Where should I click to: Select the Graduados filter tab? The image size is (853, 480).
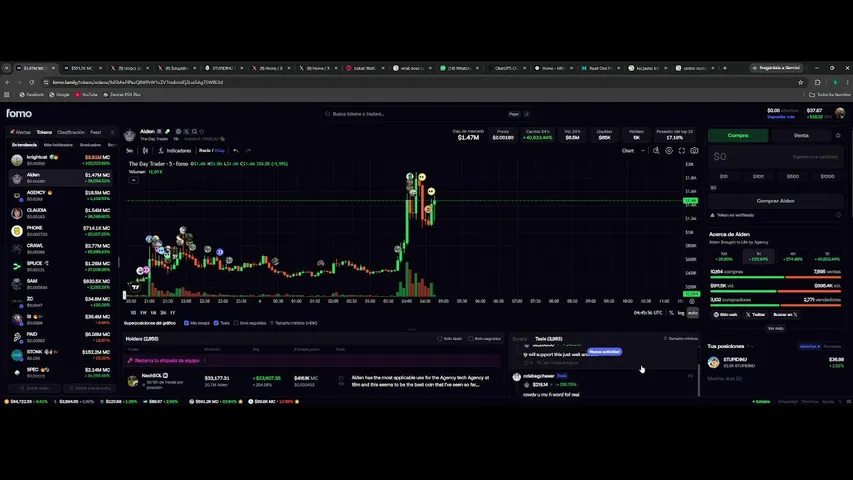tap(90, 145)
